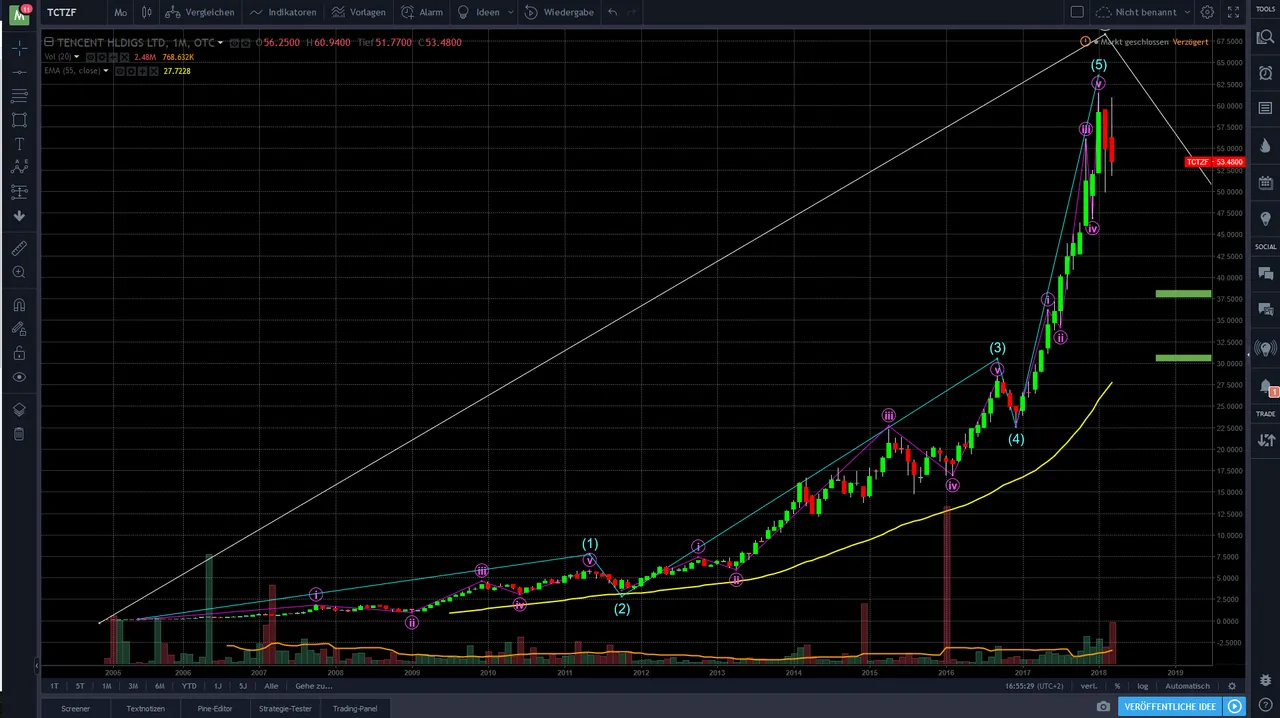Toggle magnet mode for drawings
The height and width of the screenshot is (718, 1280).
tap(19, 305)
